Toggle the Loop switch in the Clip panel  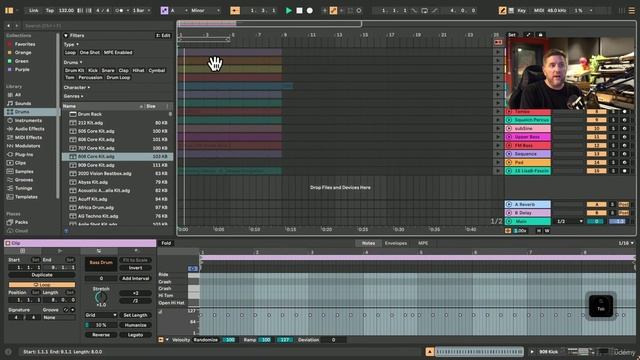coord(42,284)
